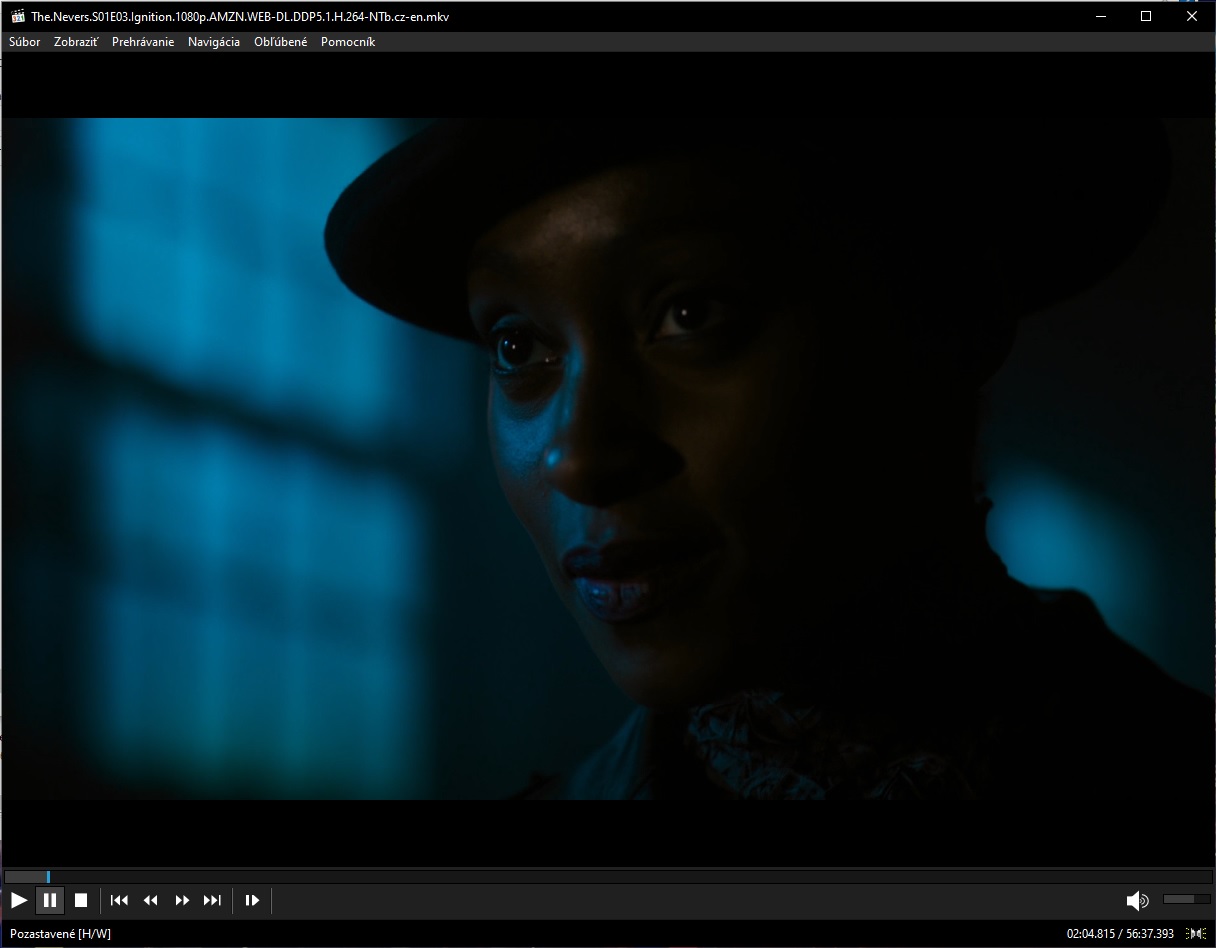Click the Pause button
The width and height of the screenshot is (1216, 948).
[50, 900]
